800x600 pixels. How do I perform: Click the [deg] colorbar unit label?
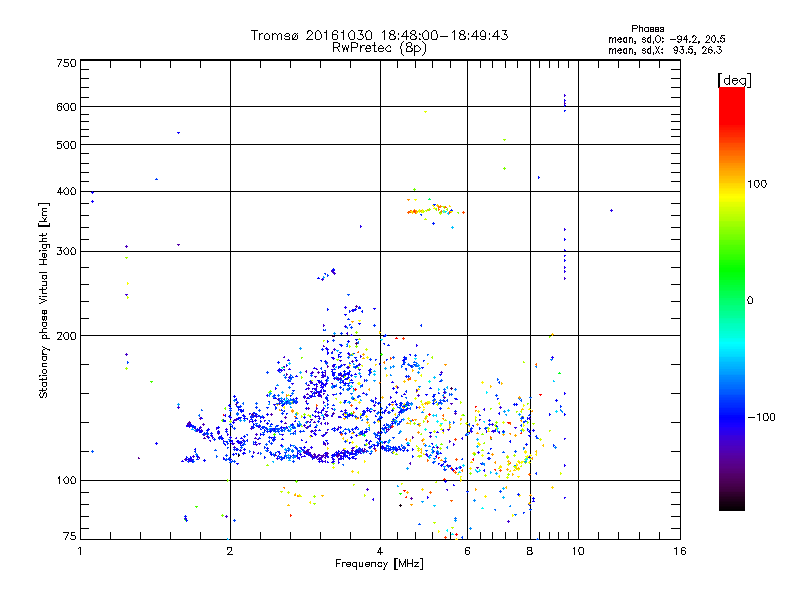(x=734, y=80)
